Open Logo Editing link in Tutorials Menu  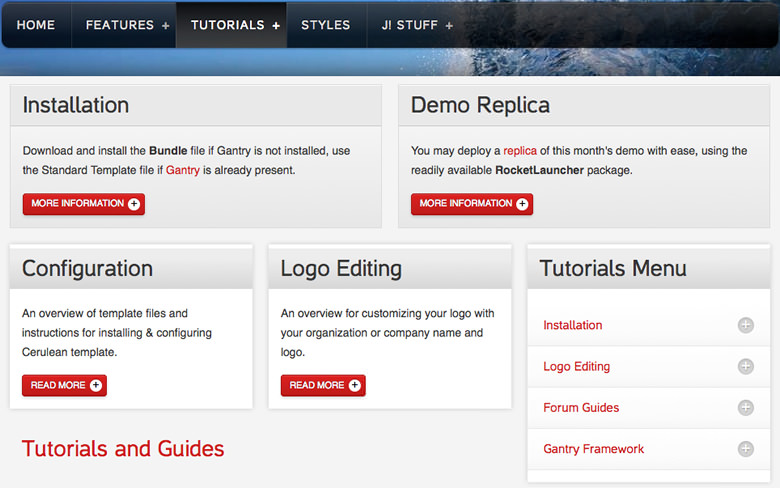click(577, 367)
